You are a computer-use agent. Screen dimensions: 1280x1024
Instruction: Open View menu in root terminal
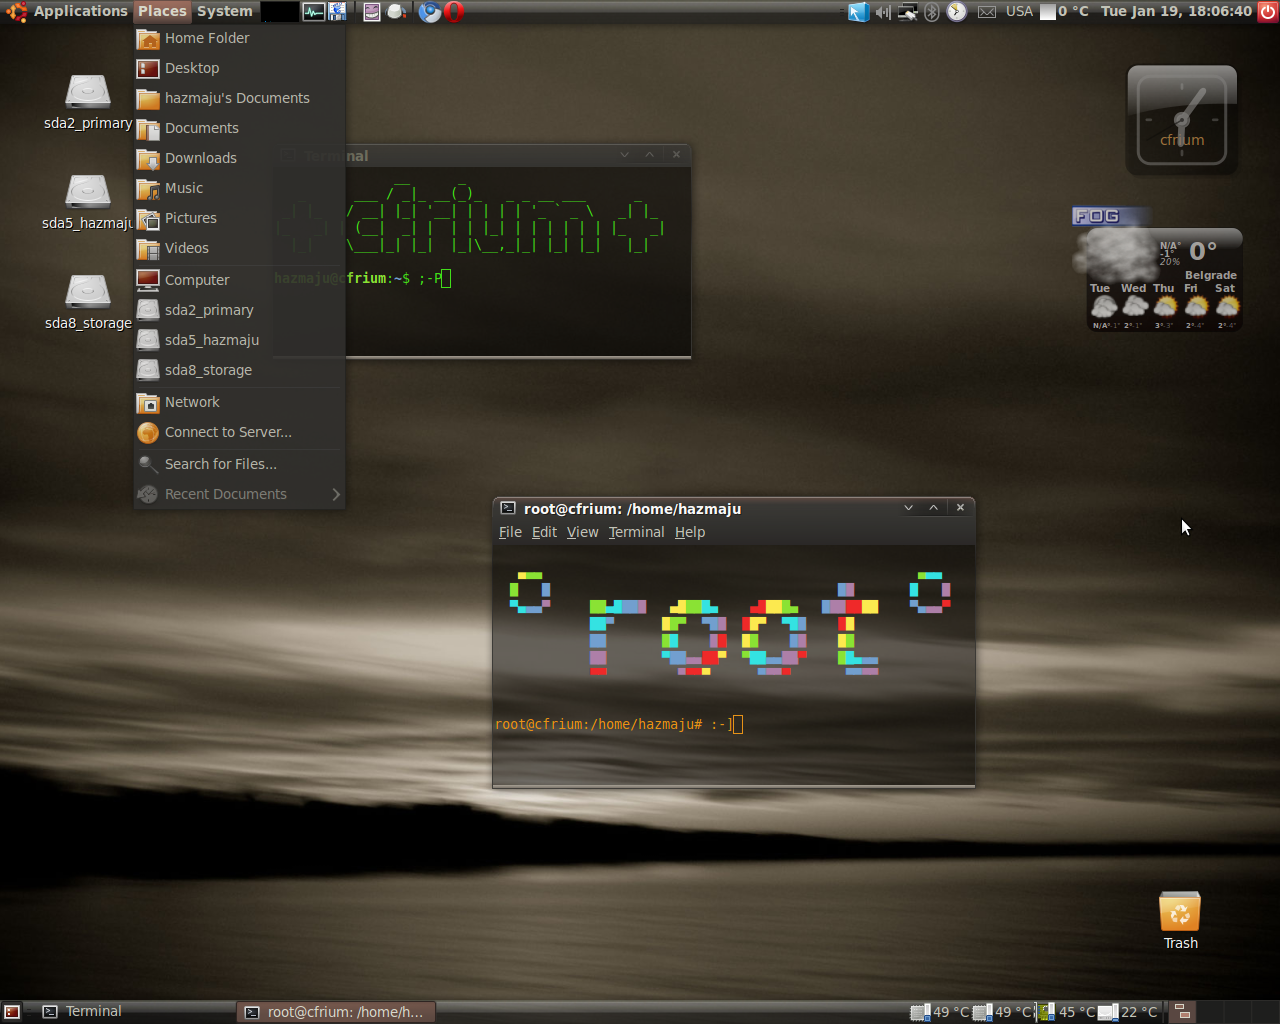pyautogui.click(x=582, y=532)
